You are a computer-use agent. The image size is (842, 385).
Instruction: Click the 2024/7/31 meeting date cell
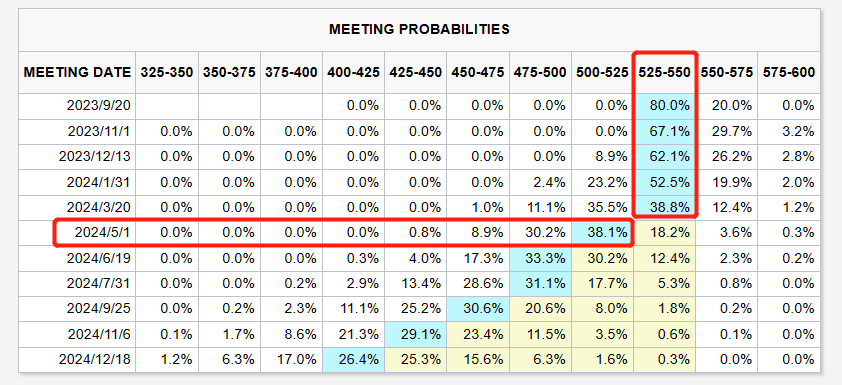pyautogui.click(x=77, y=284)
